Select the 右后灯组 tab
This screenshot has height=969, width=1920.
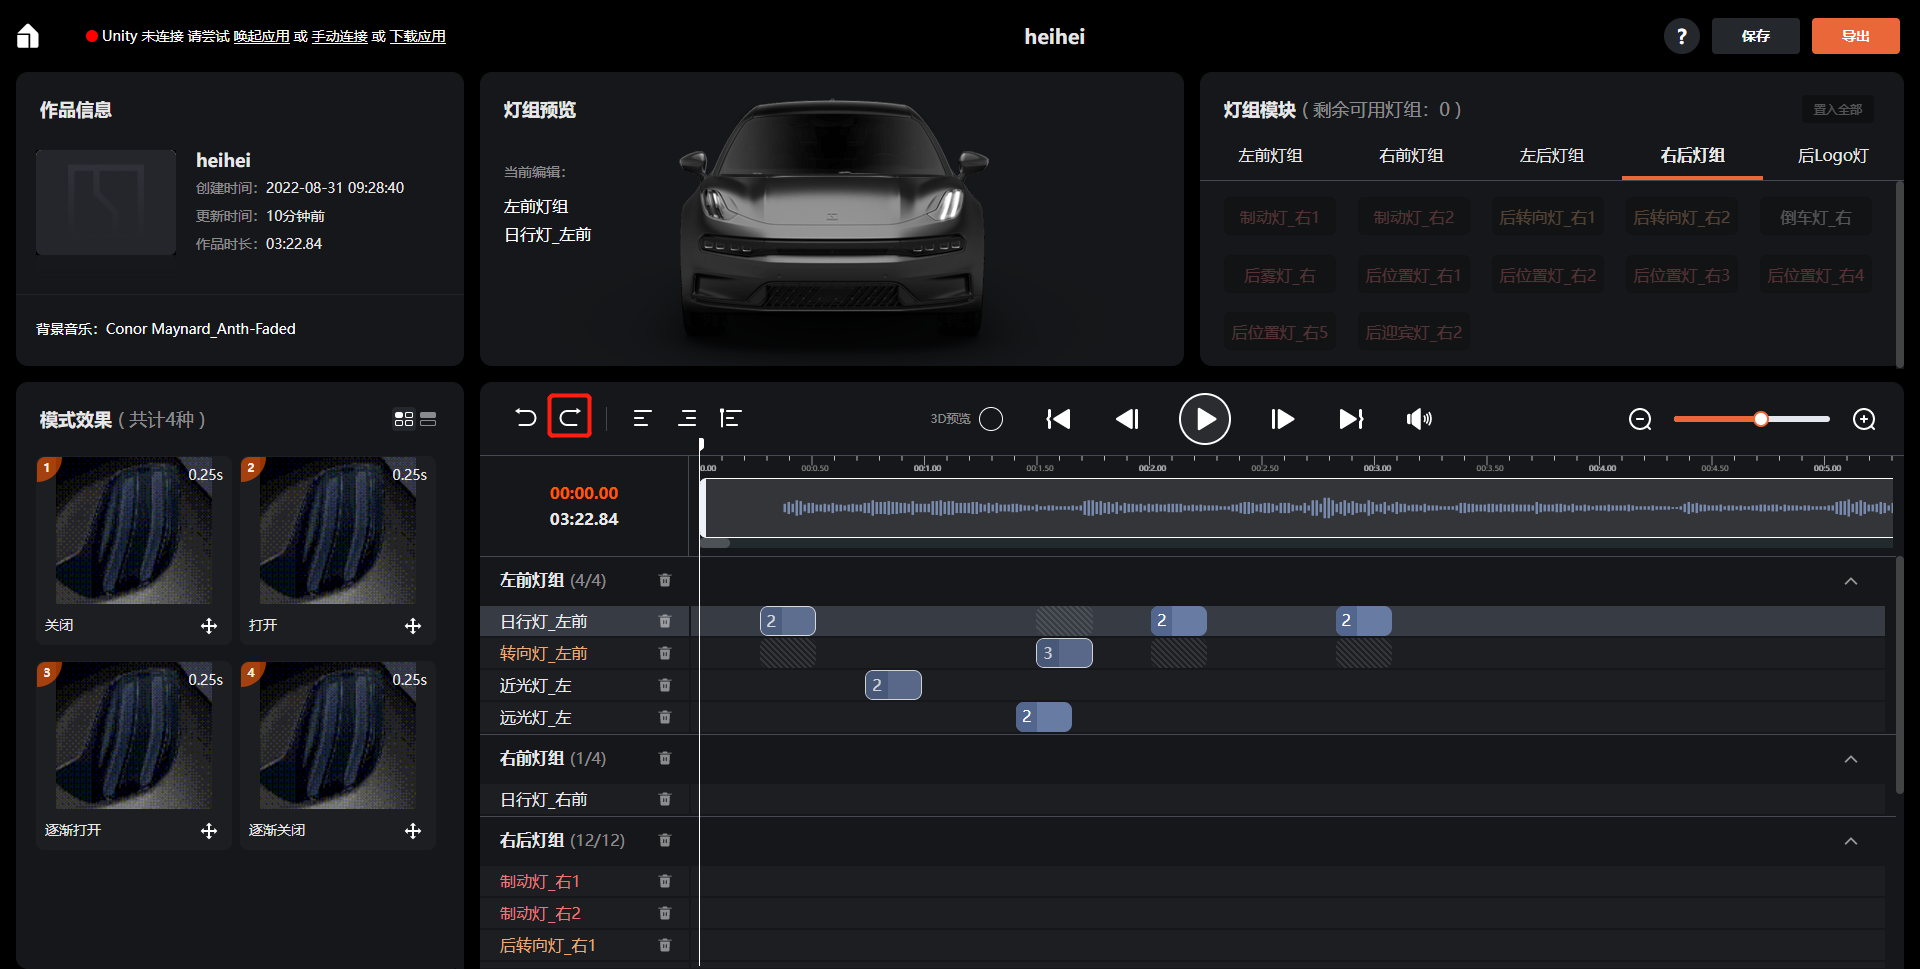[x=1692, y=156]
